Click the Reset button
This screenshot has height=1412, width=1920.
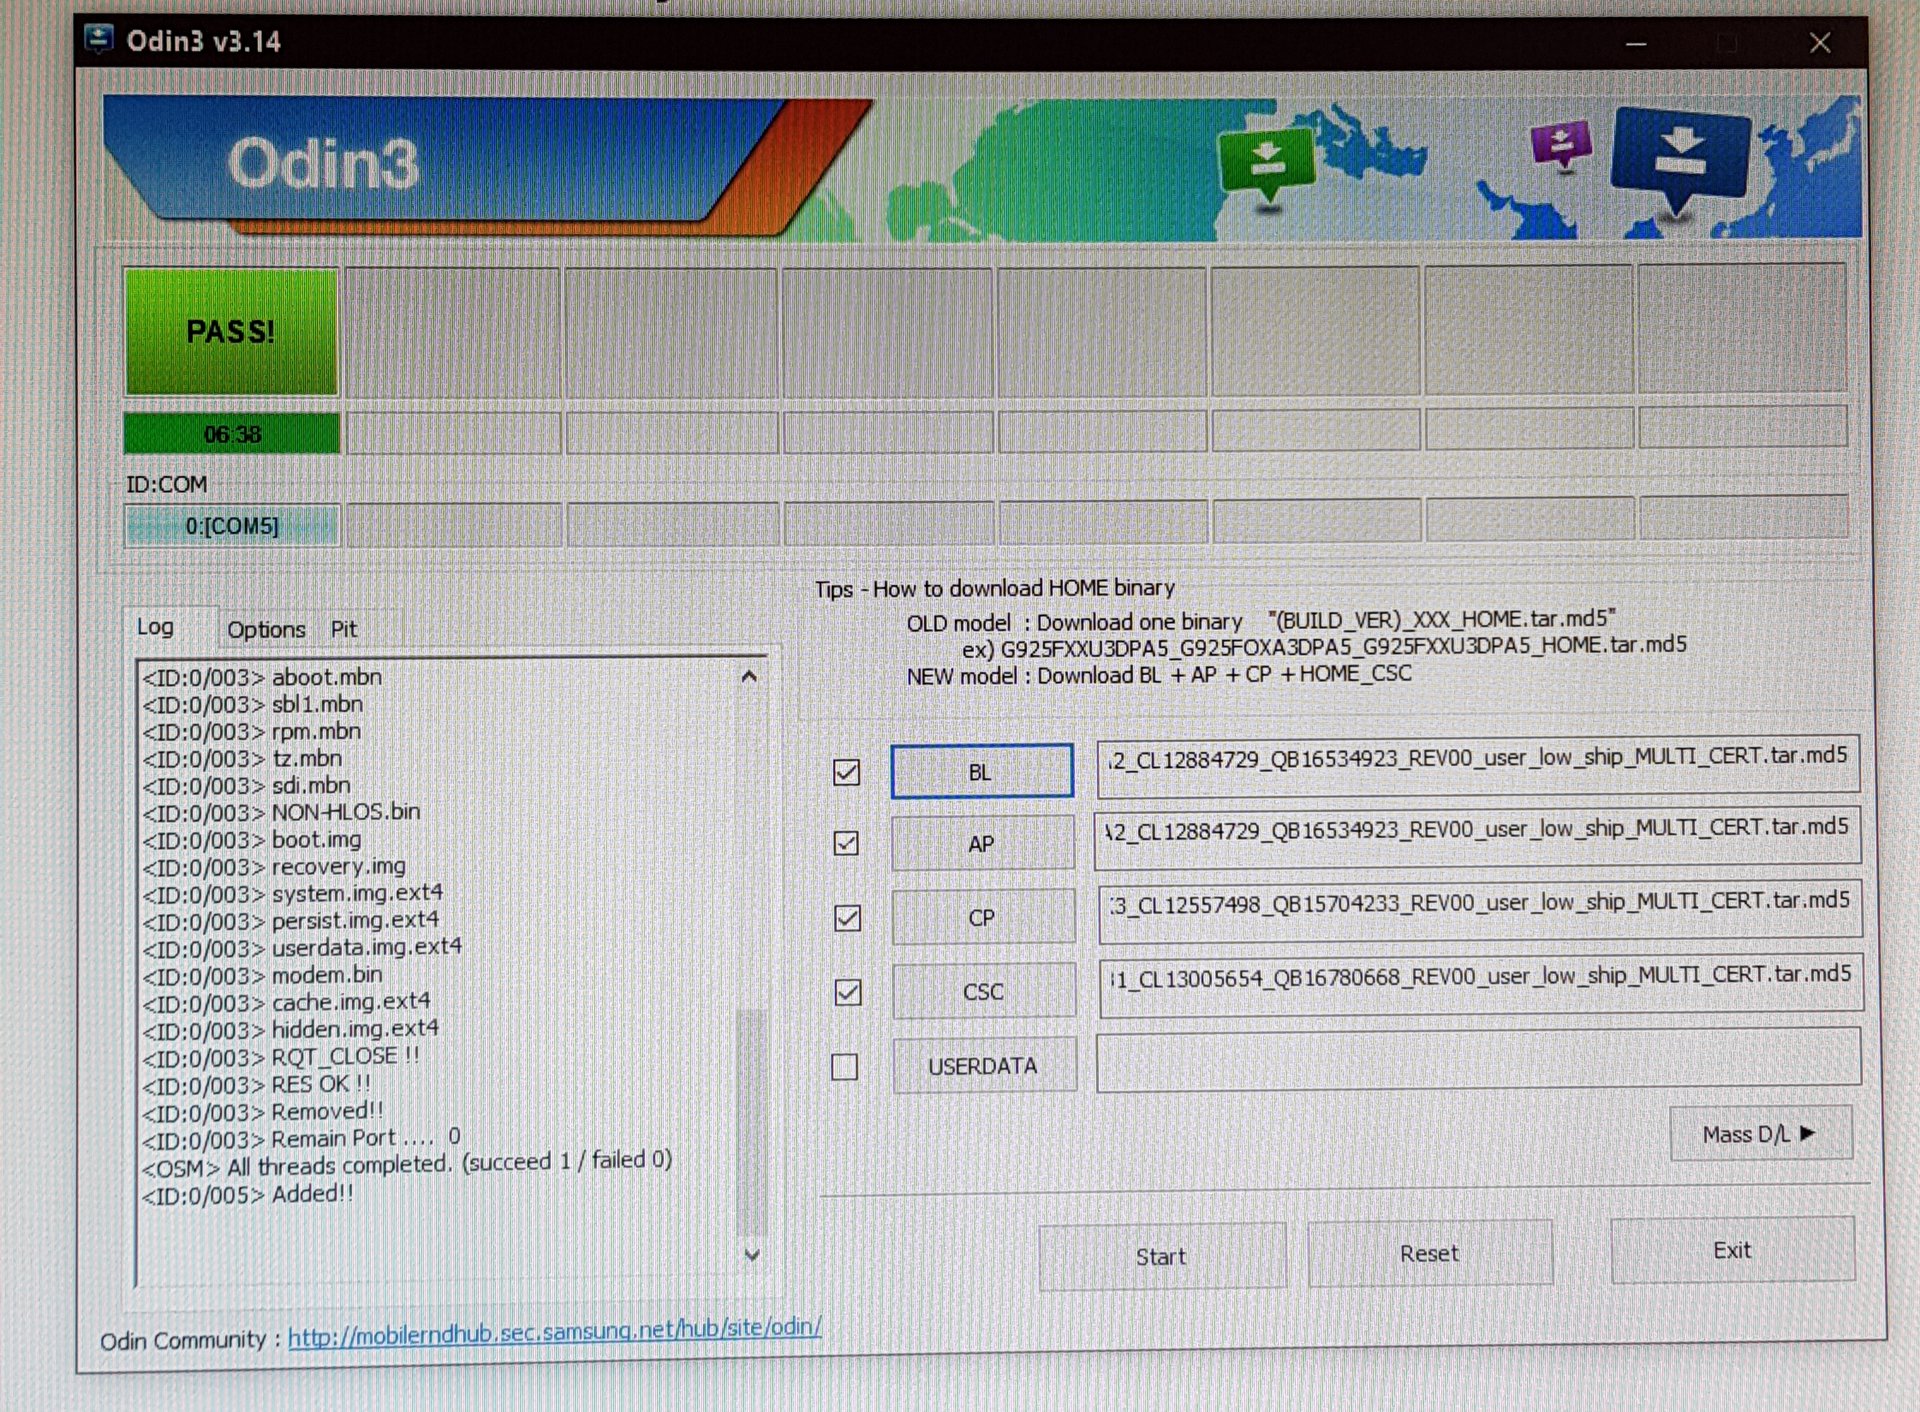click(1430, 1253)
